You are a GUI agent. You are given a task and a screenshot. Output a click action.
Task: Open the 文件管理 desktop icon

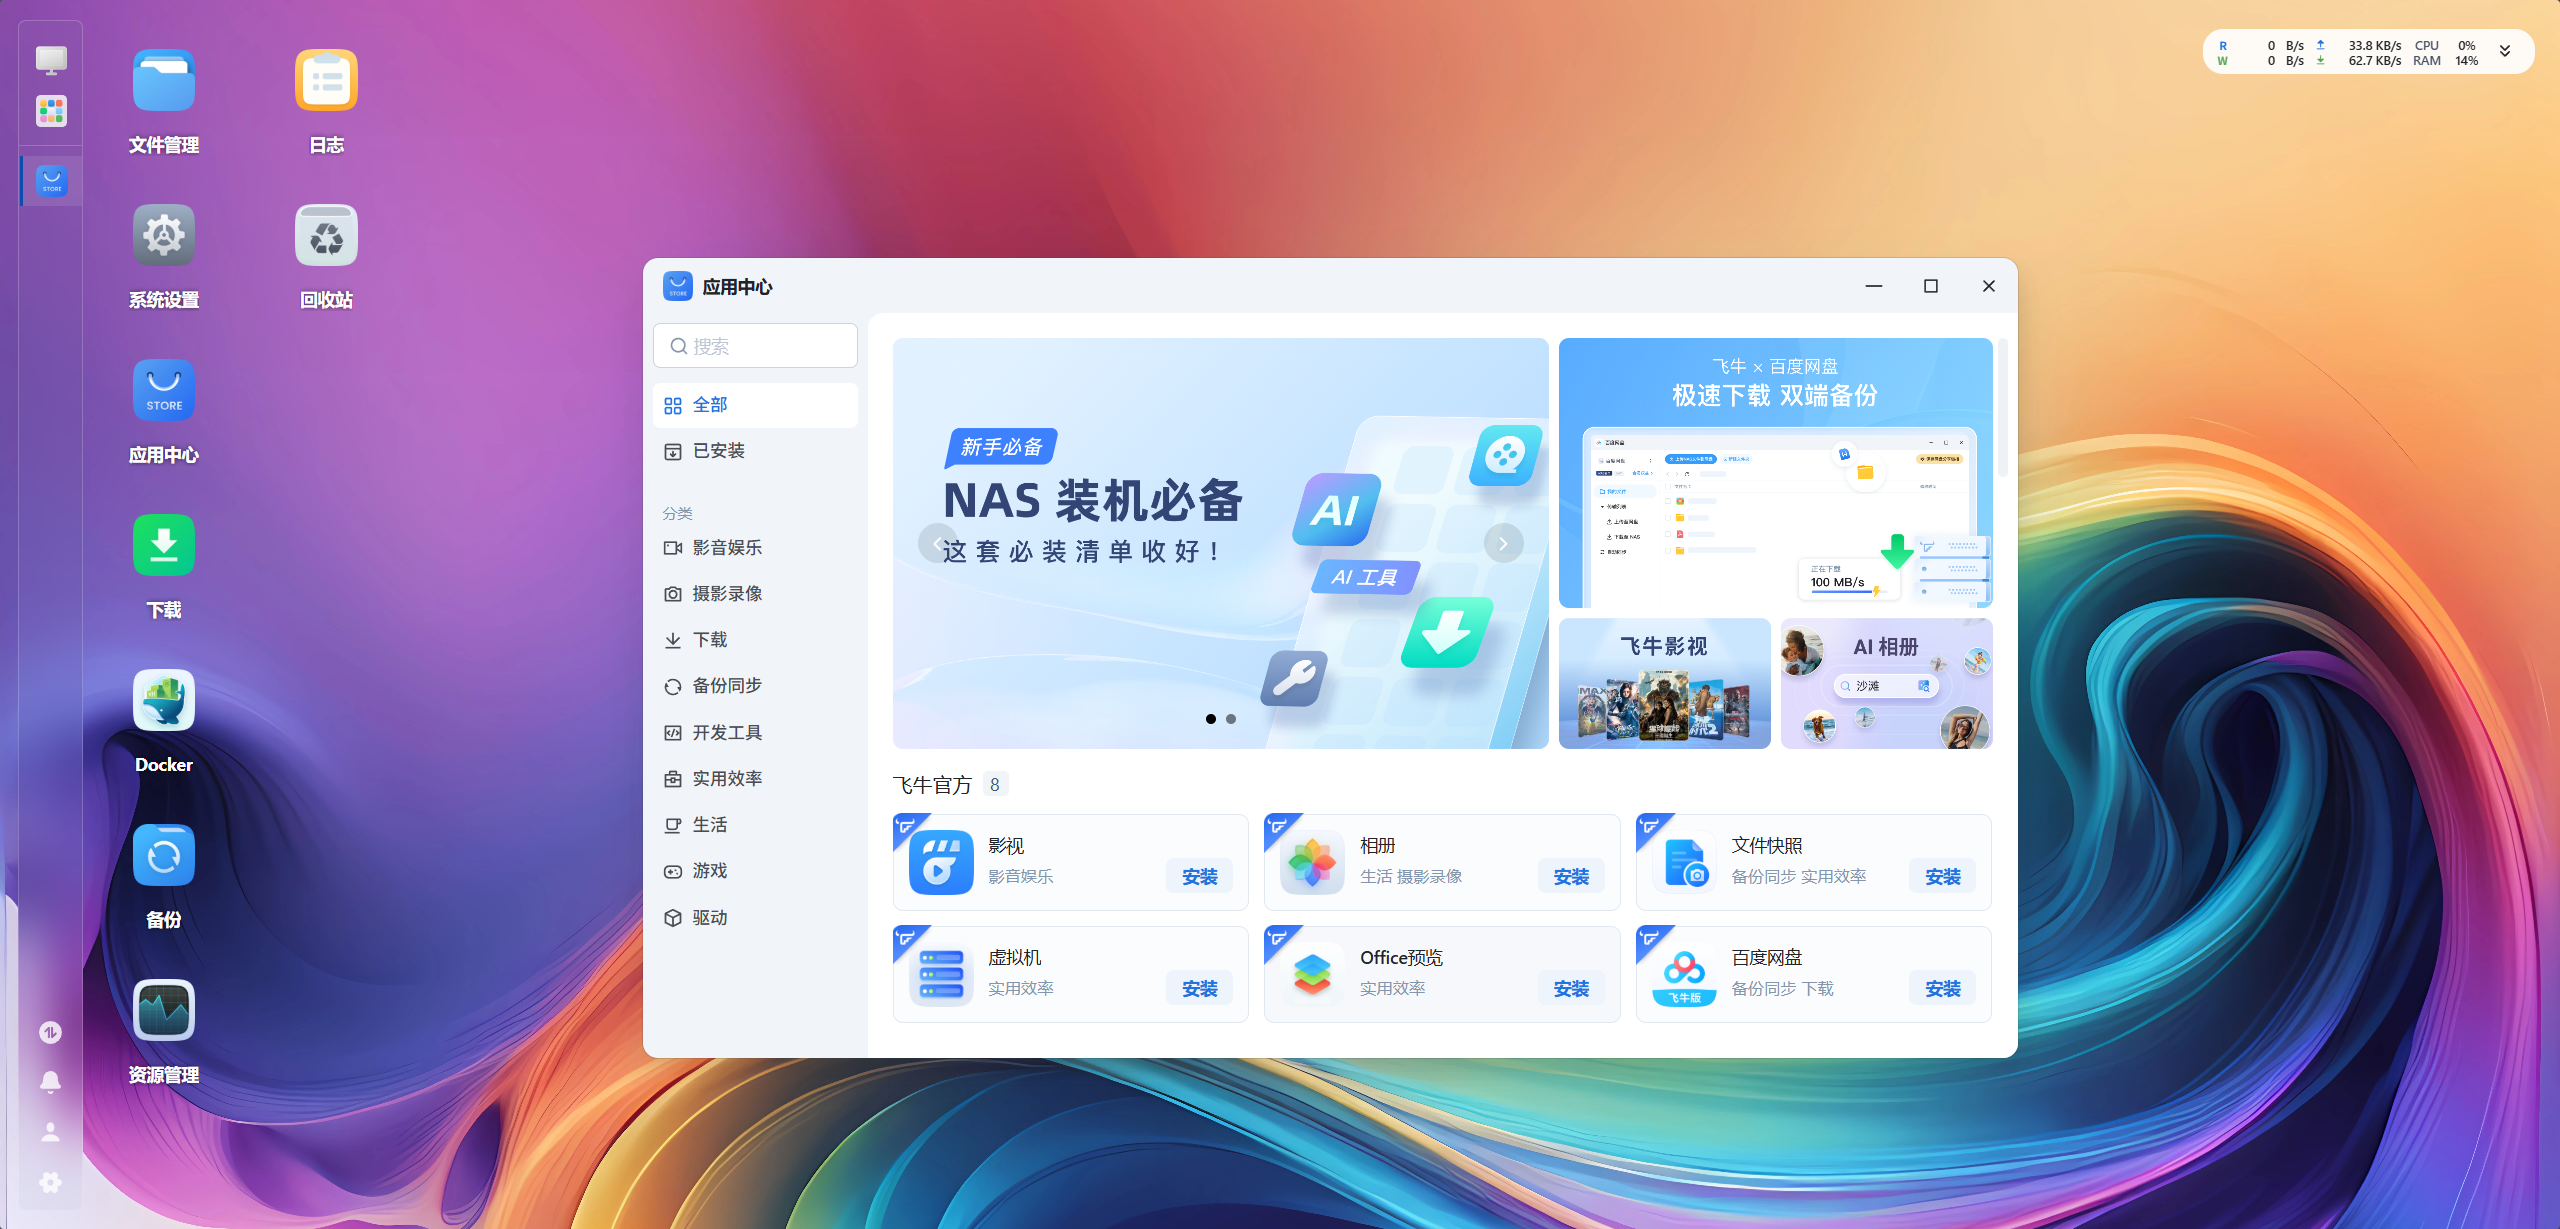click(x=164, y=81)
